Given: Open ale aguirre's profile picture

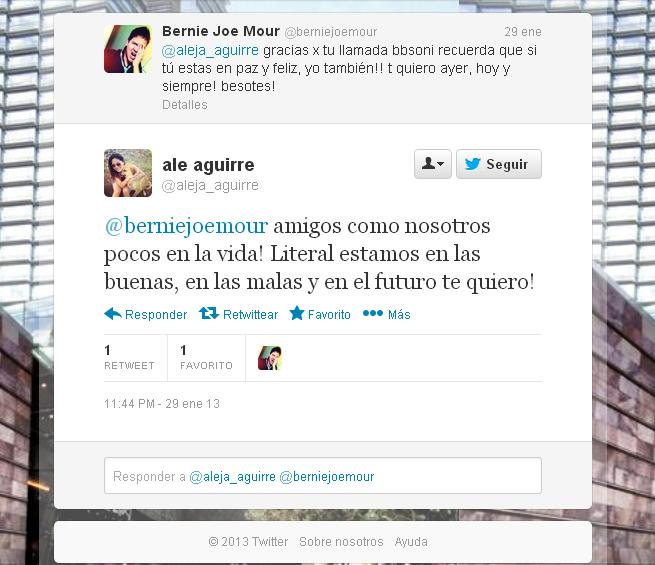Looking at the screenshot, I should pos(128,173).
